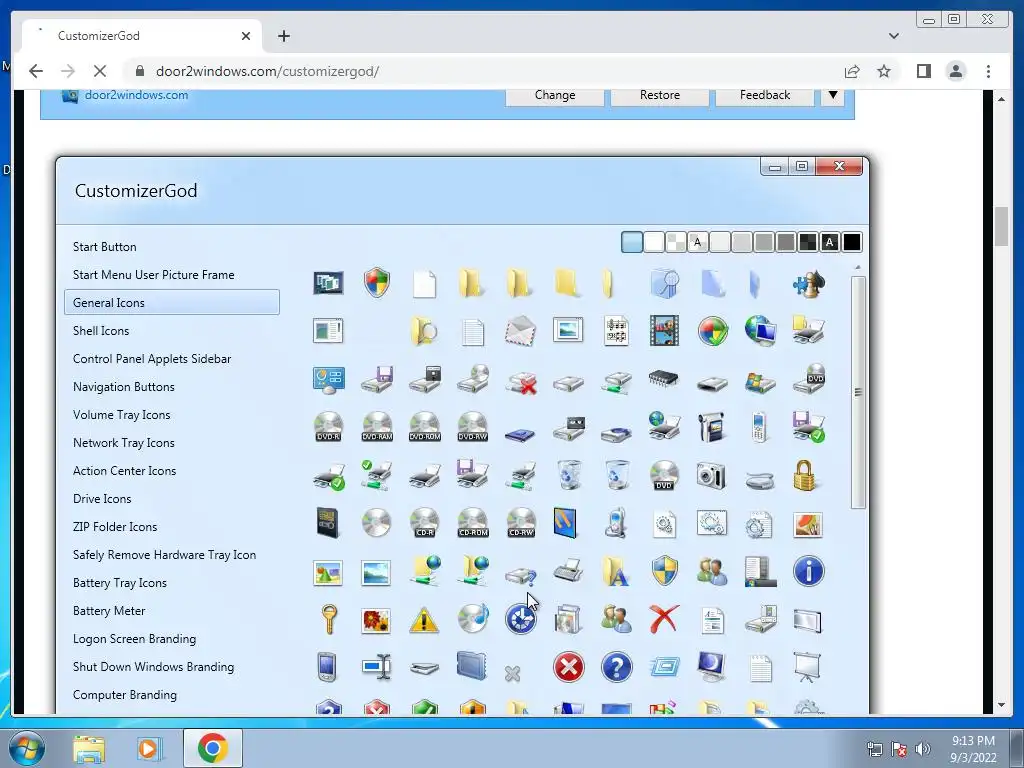Viewport: 1024px width, 768px height.
Task: Launch Windows Media Player from taskbar
Action: point(150,748)
